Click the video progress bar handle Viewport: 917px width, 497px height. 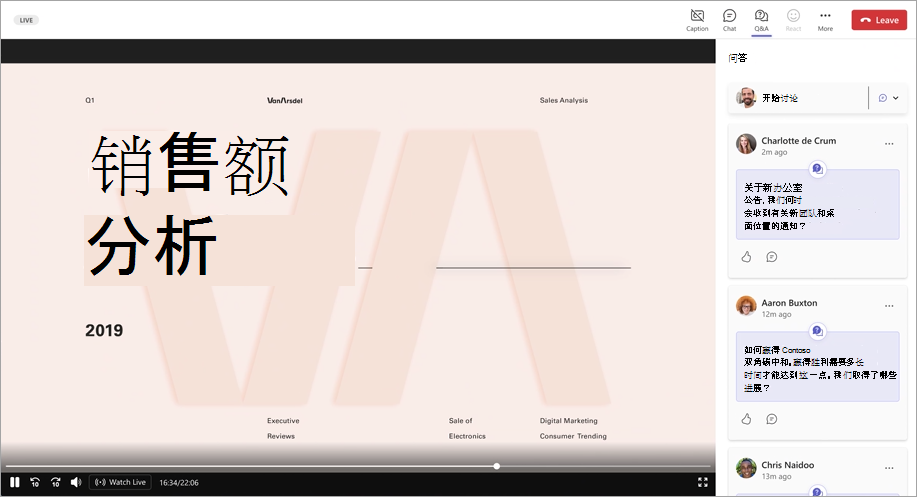click(x=497, y=466)
